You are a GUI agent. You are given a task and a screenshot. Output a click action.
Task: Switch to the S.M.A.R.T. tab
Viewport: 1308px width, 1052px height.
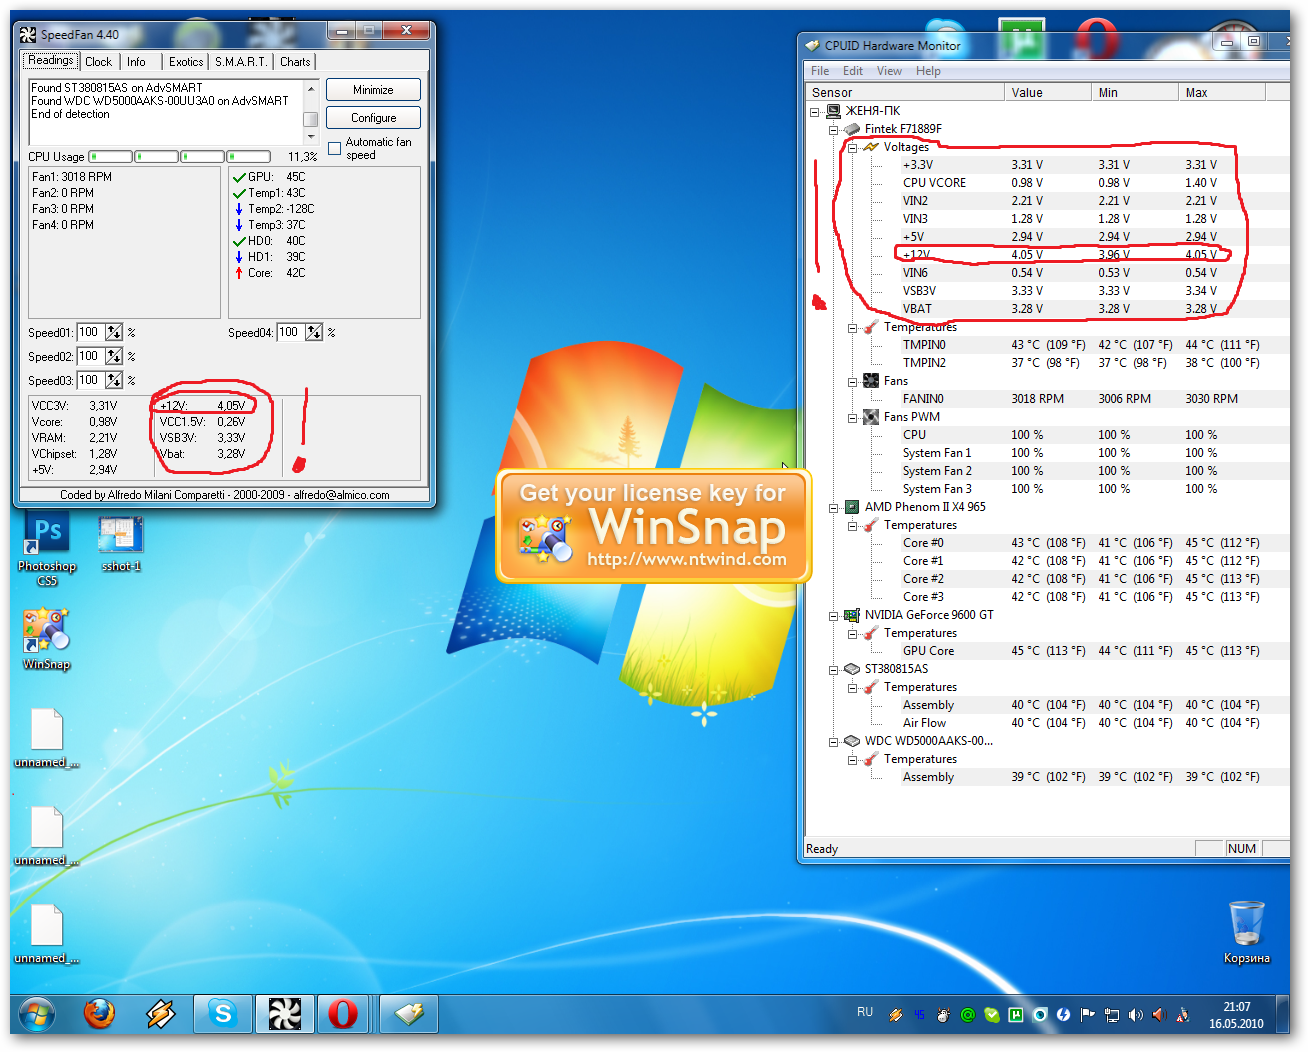coord(241,62)
